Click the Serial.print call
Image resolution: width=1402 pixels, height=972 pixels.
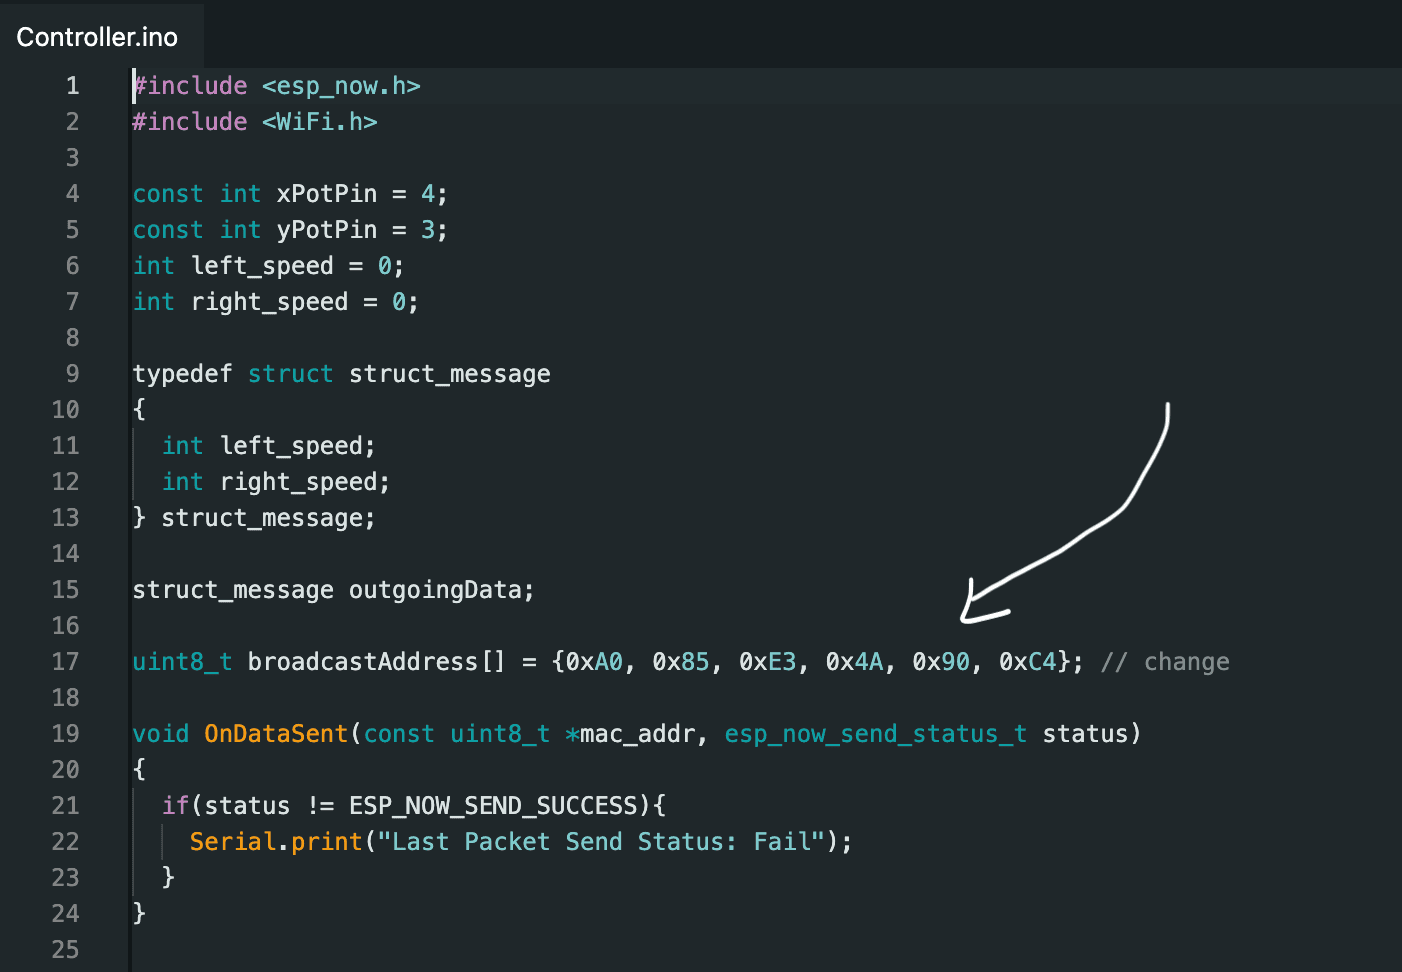pos(276,842)
